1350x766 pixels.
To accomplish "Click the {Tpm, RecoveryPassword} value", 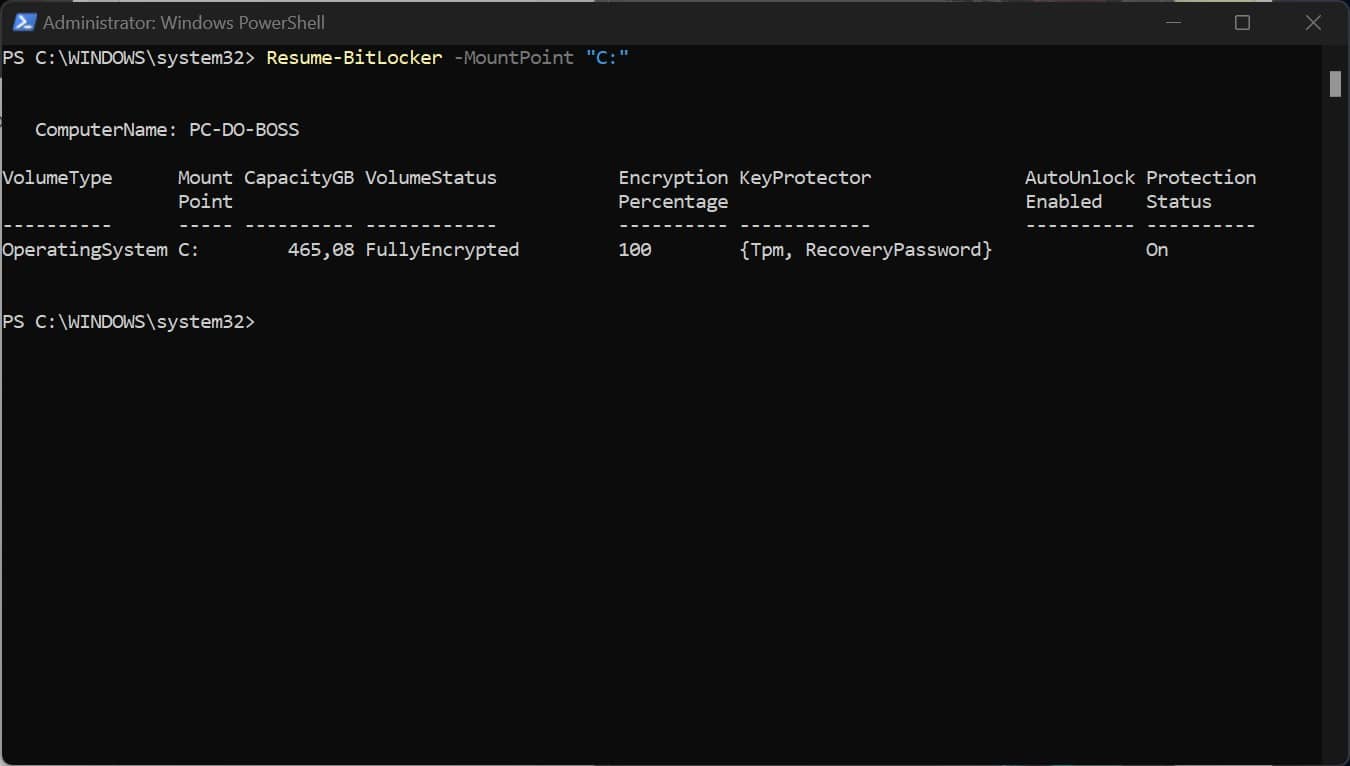I will (865, 250).
